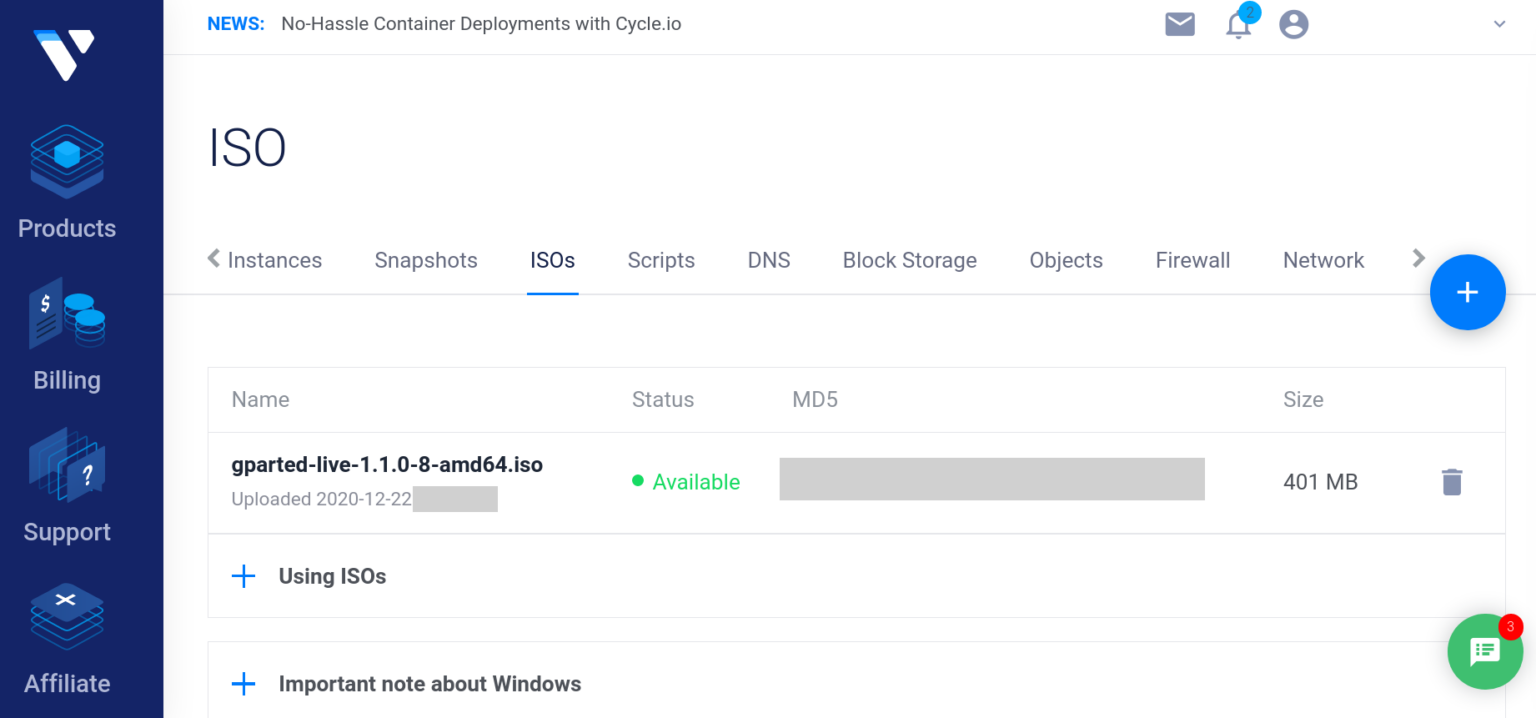Switch to the Snapshots tab
Viewport: 1536px width, 718px height.
coord(426,260)
